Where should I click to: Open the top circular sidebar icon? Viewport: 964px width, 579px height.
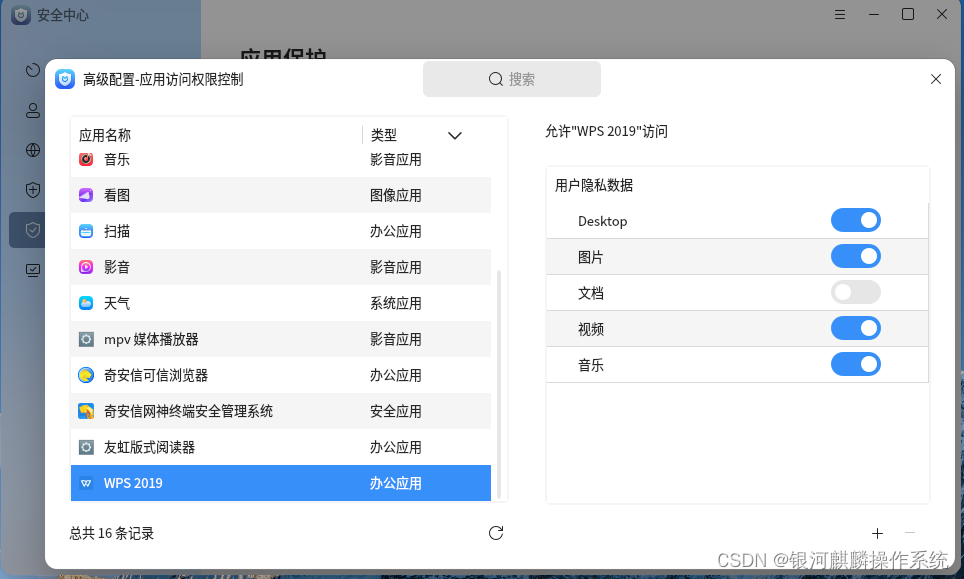(x=33, y=71)
